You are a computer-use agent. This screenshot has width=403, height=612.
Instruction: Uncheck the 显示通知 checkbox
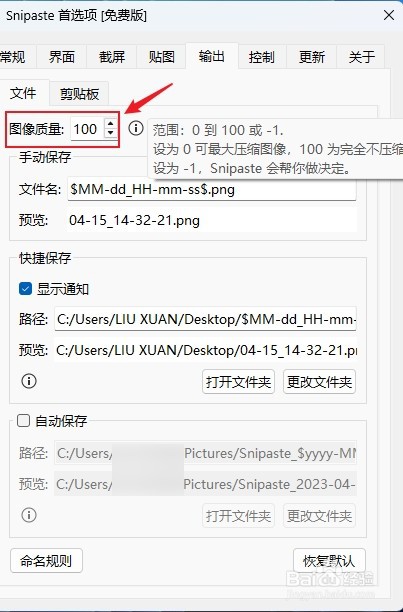pyautogui.click(x=25, y=289)
